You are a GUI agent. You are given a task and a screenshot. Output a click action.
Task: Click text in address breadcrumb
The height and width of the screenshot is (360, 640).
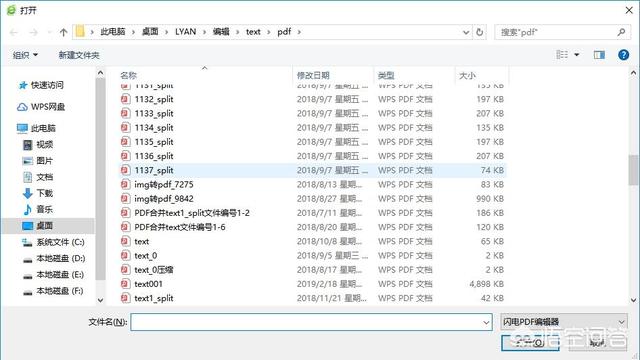coord(253,32)
